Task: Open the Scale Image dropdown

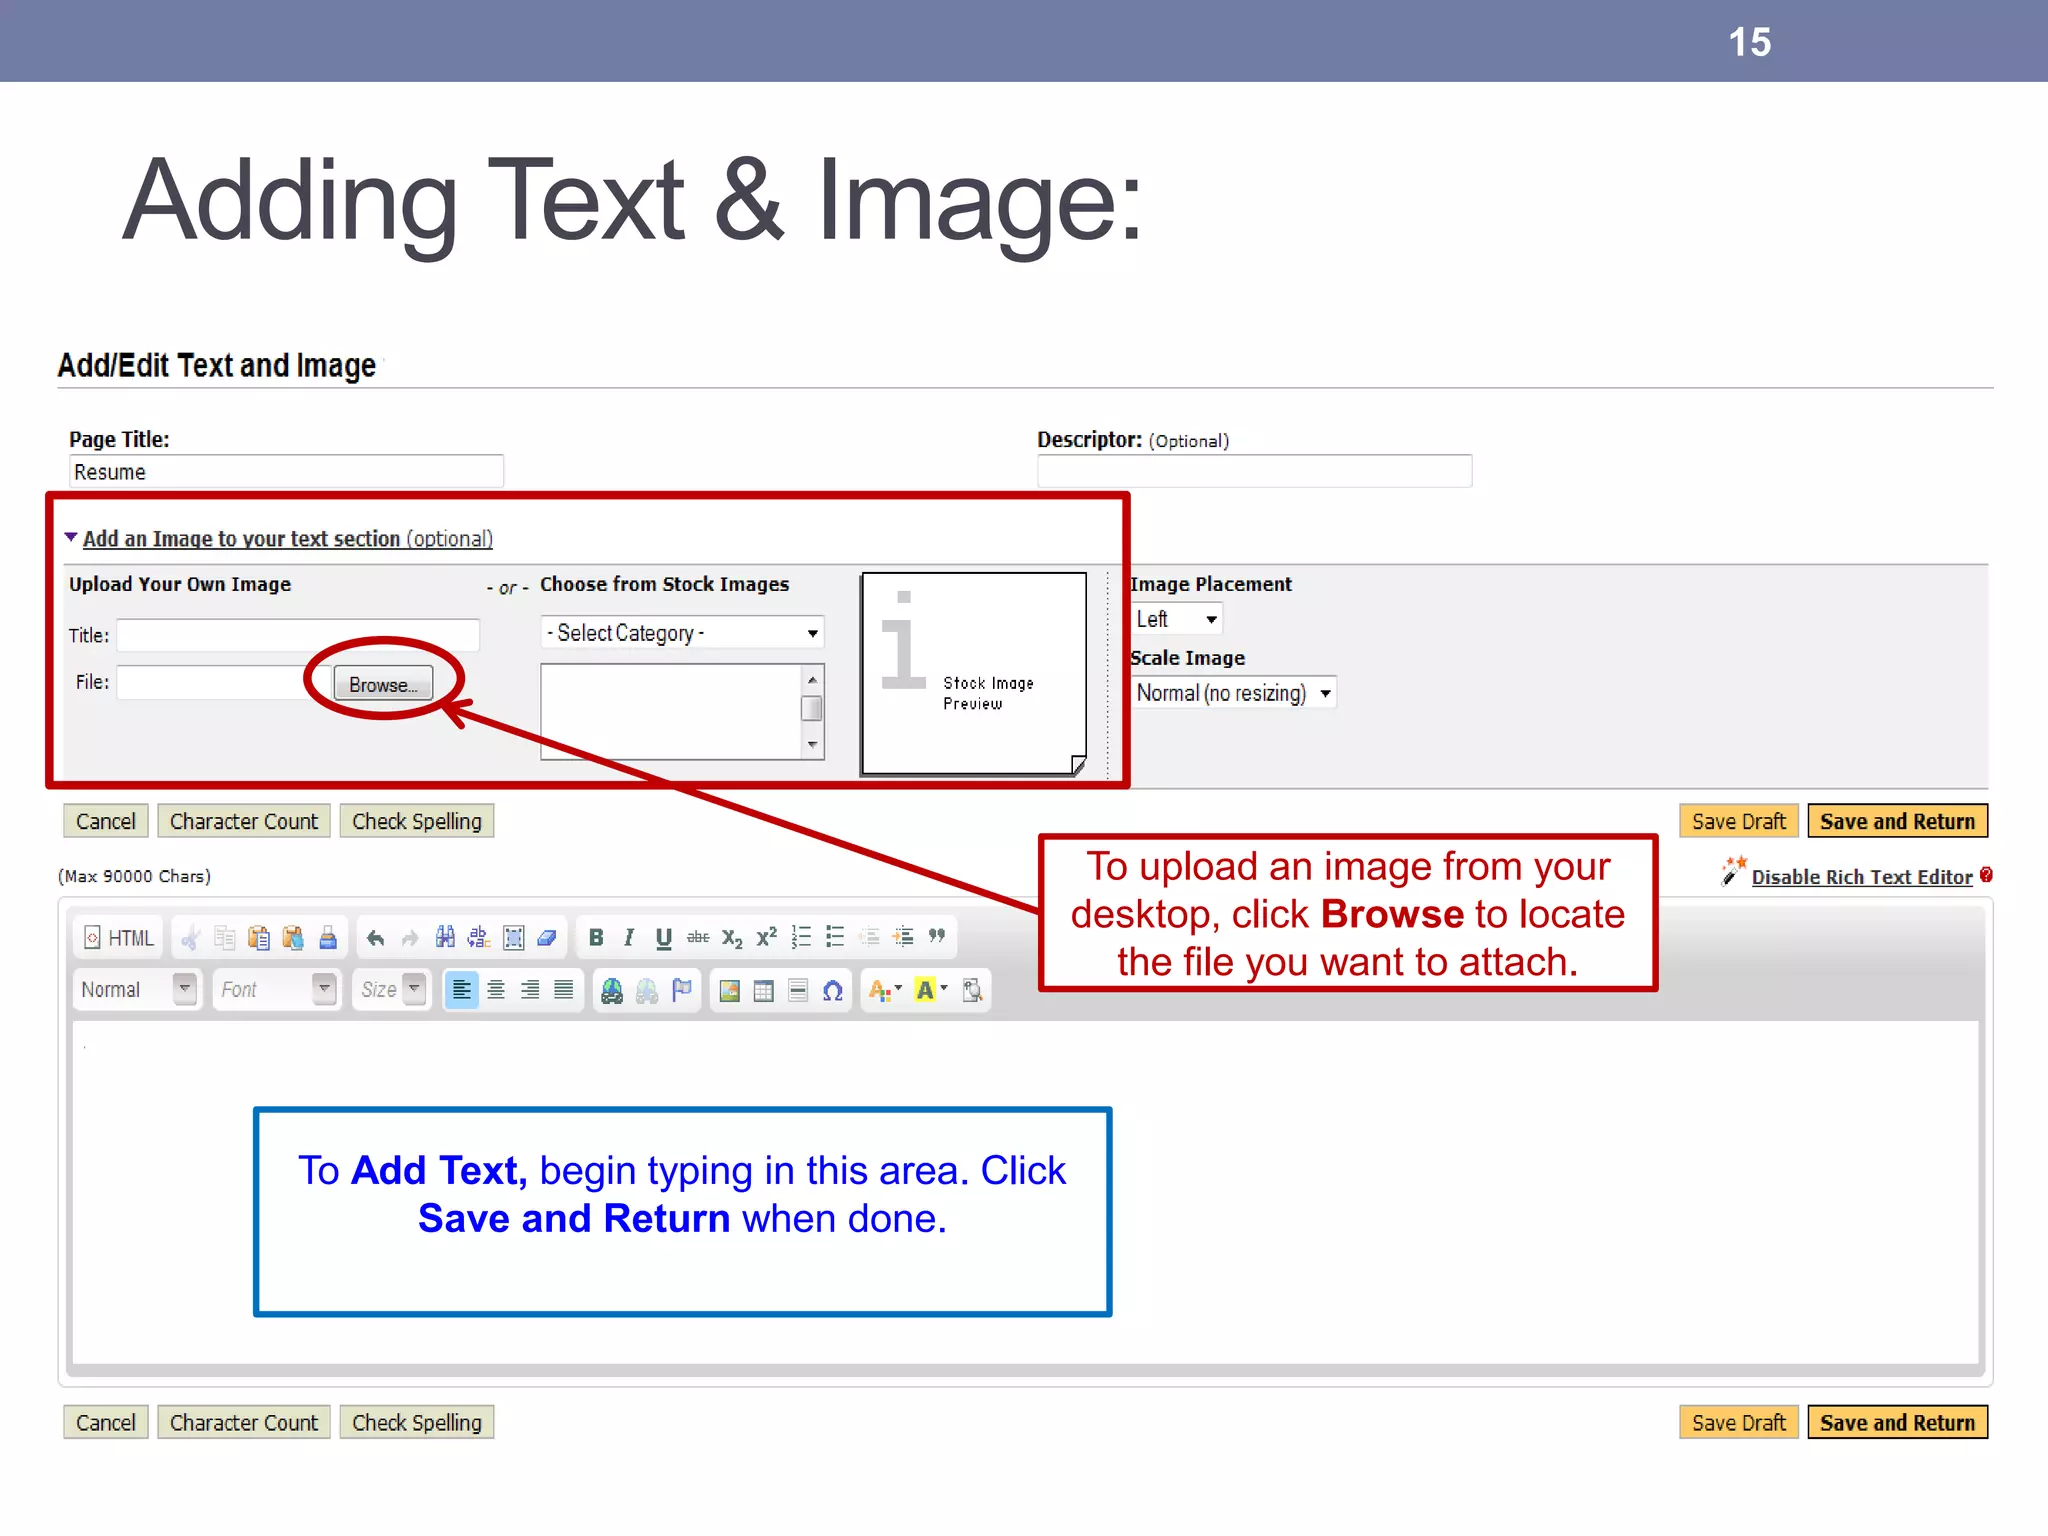Action: point(1234,693)
